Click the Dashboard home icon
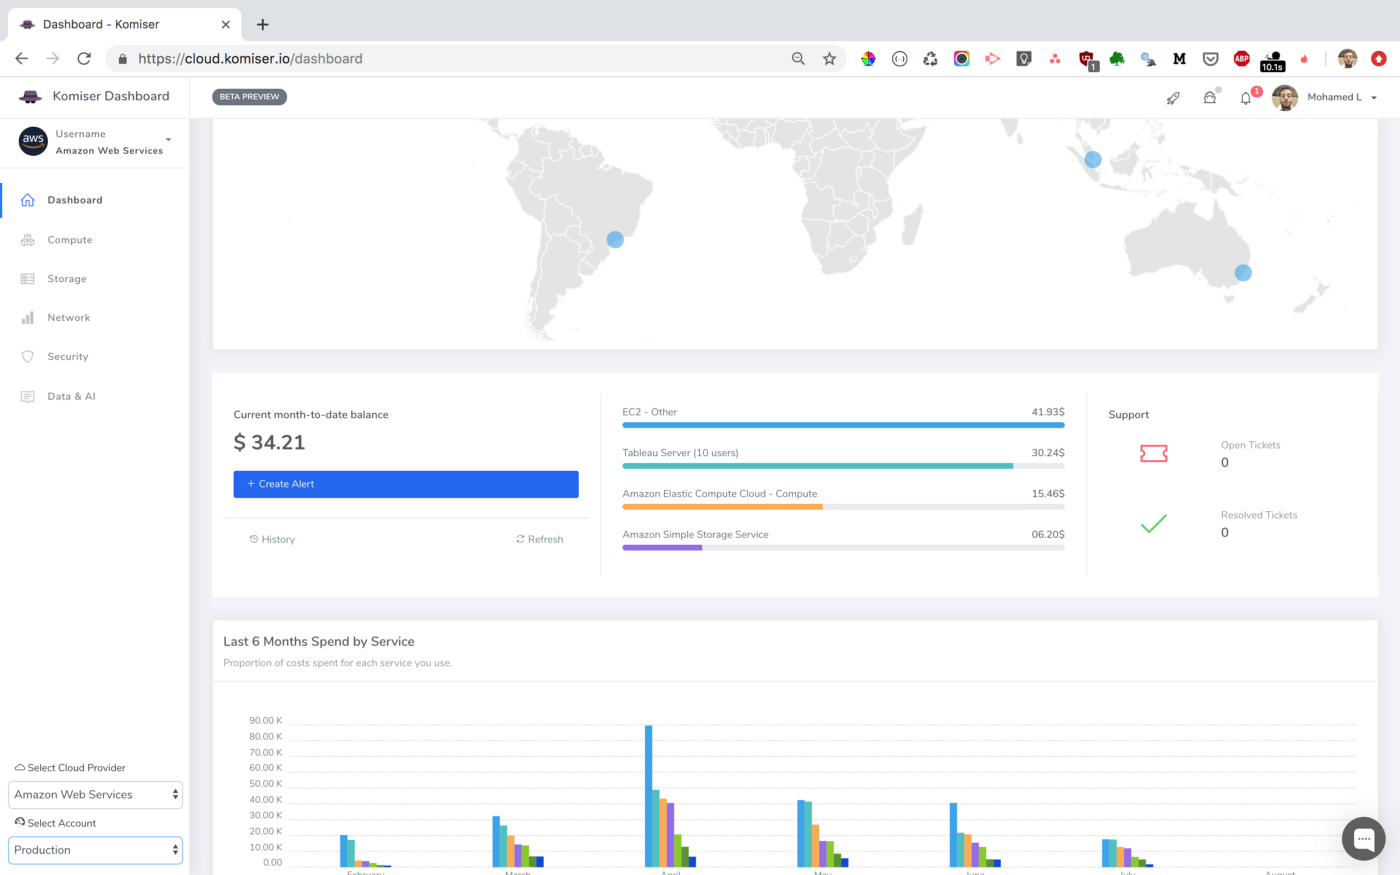 28,200
